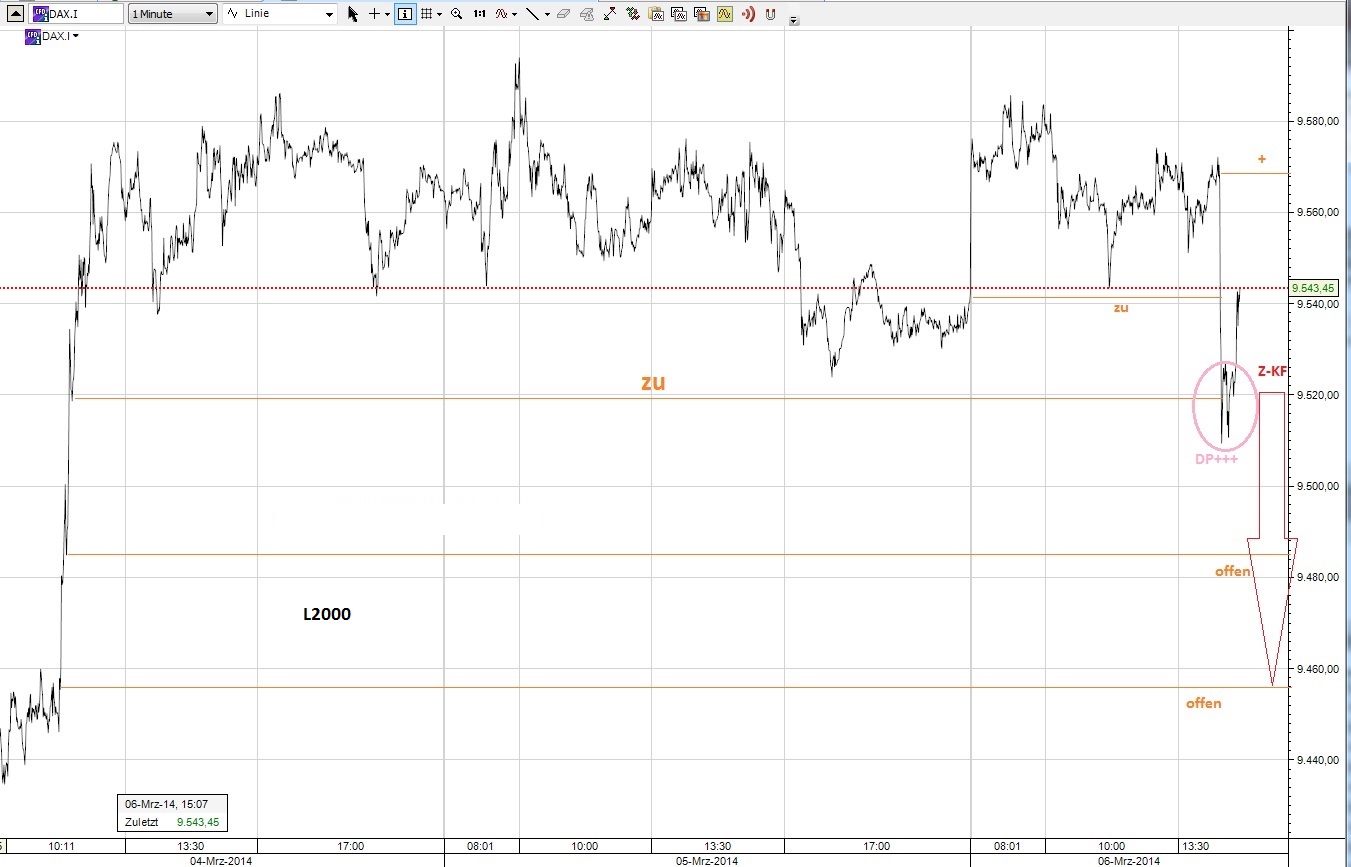Select the crosshair pointer tool
This screenshot has height=867, width=1351.
point(374,14)
